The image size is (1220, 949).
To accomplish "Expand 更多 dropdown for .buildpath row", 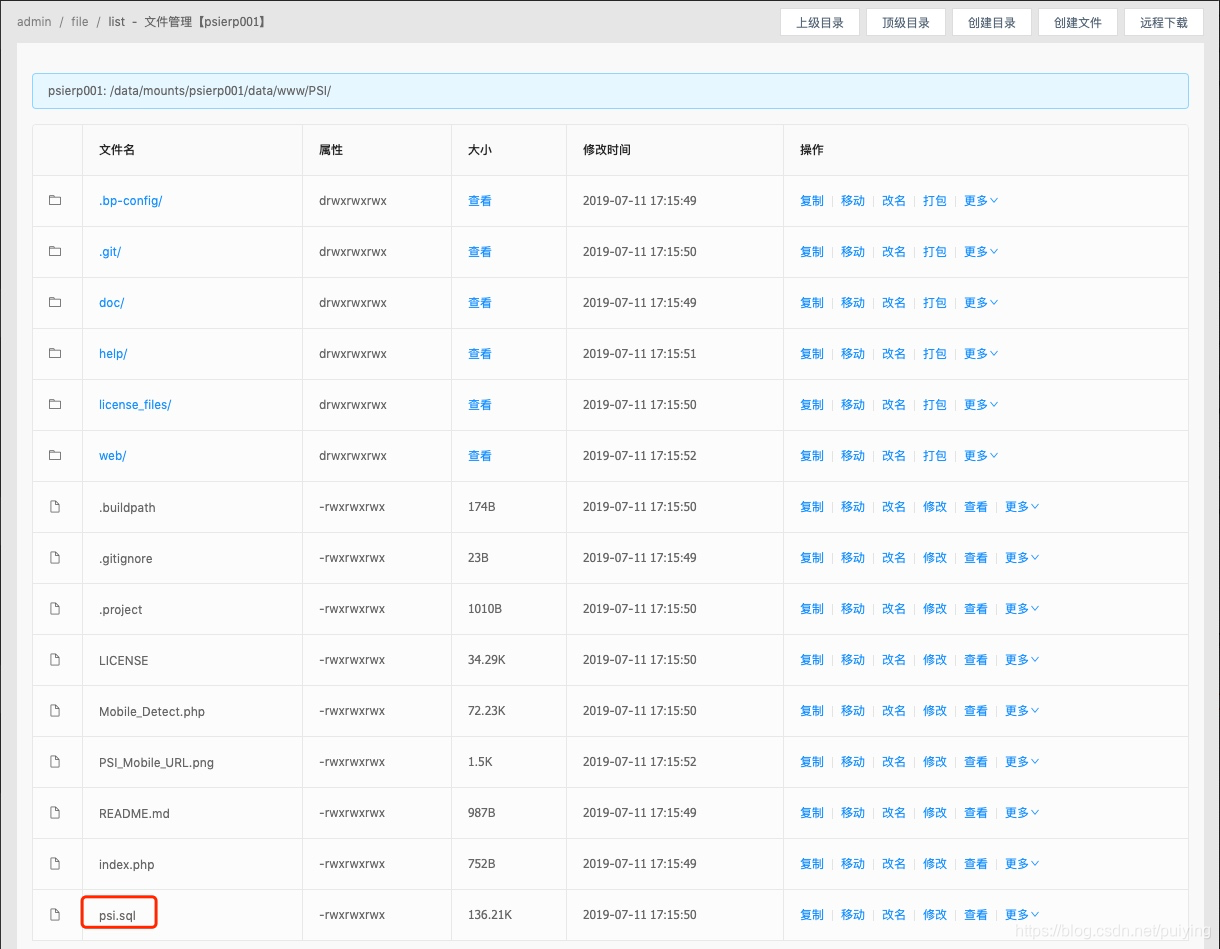I will coord(1022,506).
